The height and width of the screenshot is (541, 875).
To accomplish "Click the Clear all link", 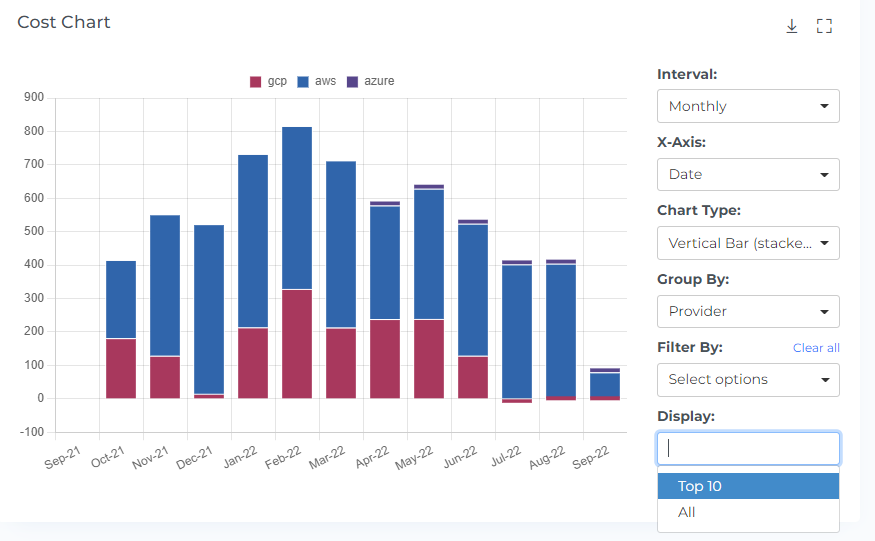I will 816,348.
